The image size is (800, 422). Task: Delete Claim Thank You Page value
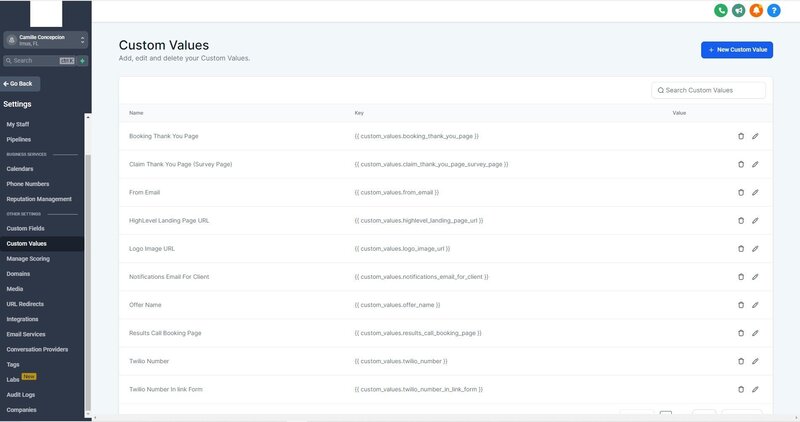pos(741,164)
